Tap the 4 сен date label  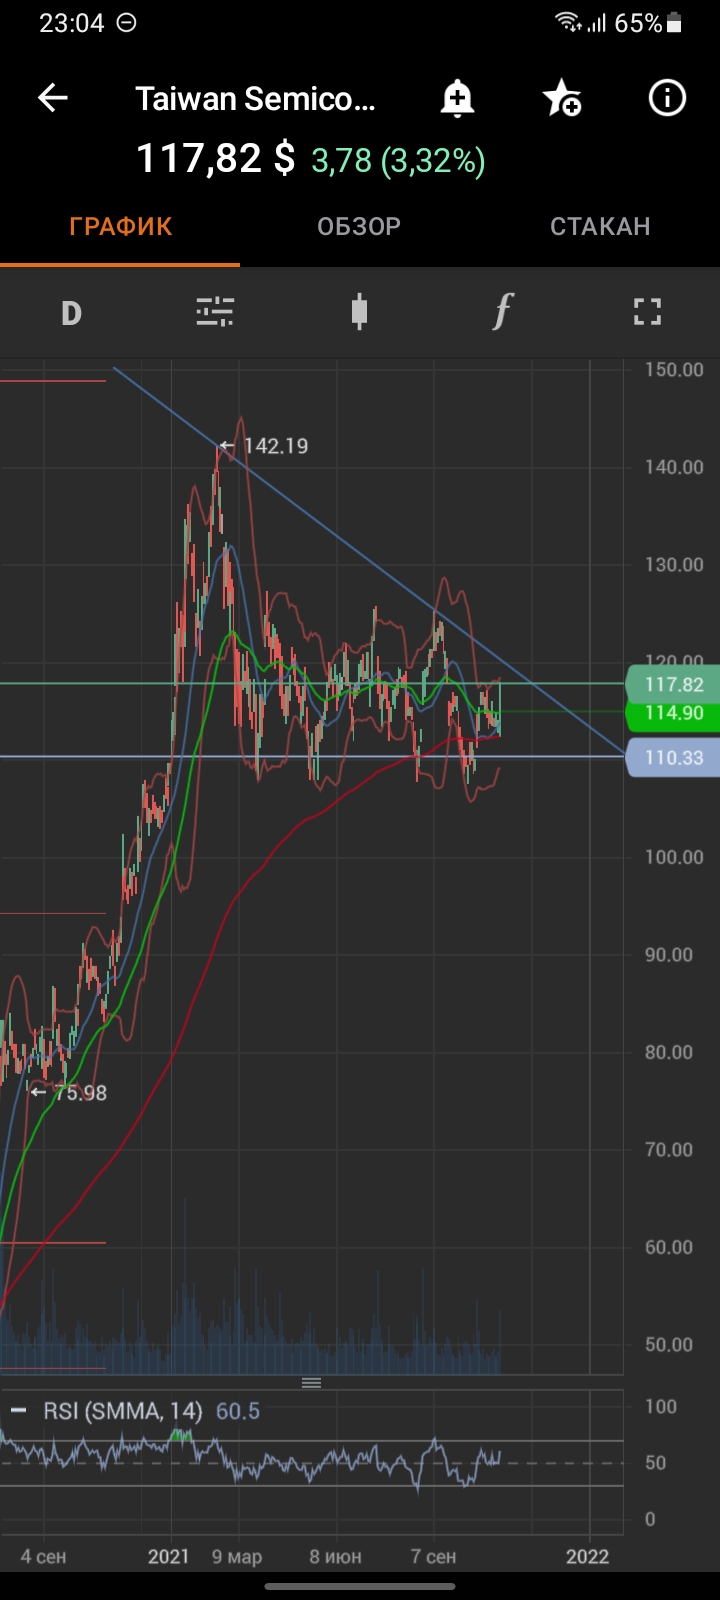point(43,1557)
